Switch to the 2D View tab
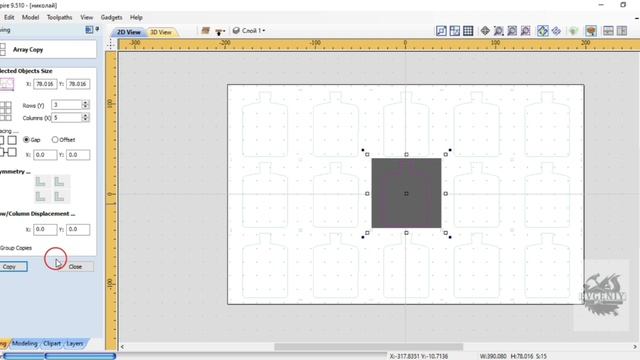640x360 pixels. [x=129, y=32]
